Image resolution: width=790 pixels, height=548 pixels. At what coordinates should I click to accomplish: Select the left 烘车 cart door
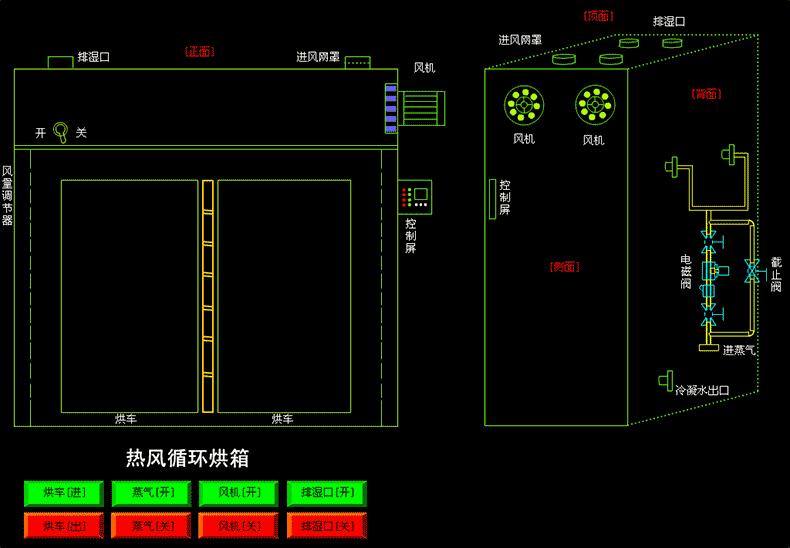(129, 296)
